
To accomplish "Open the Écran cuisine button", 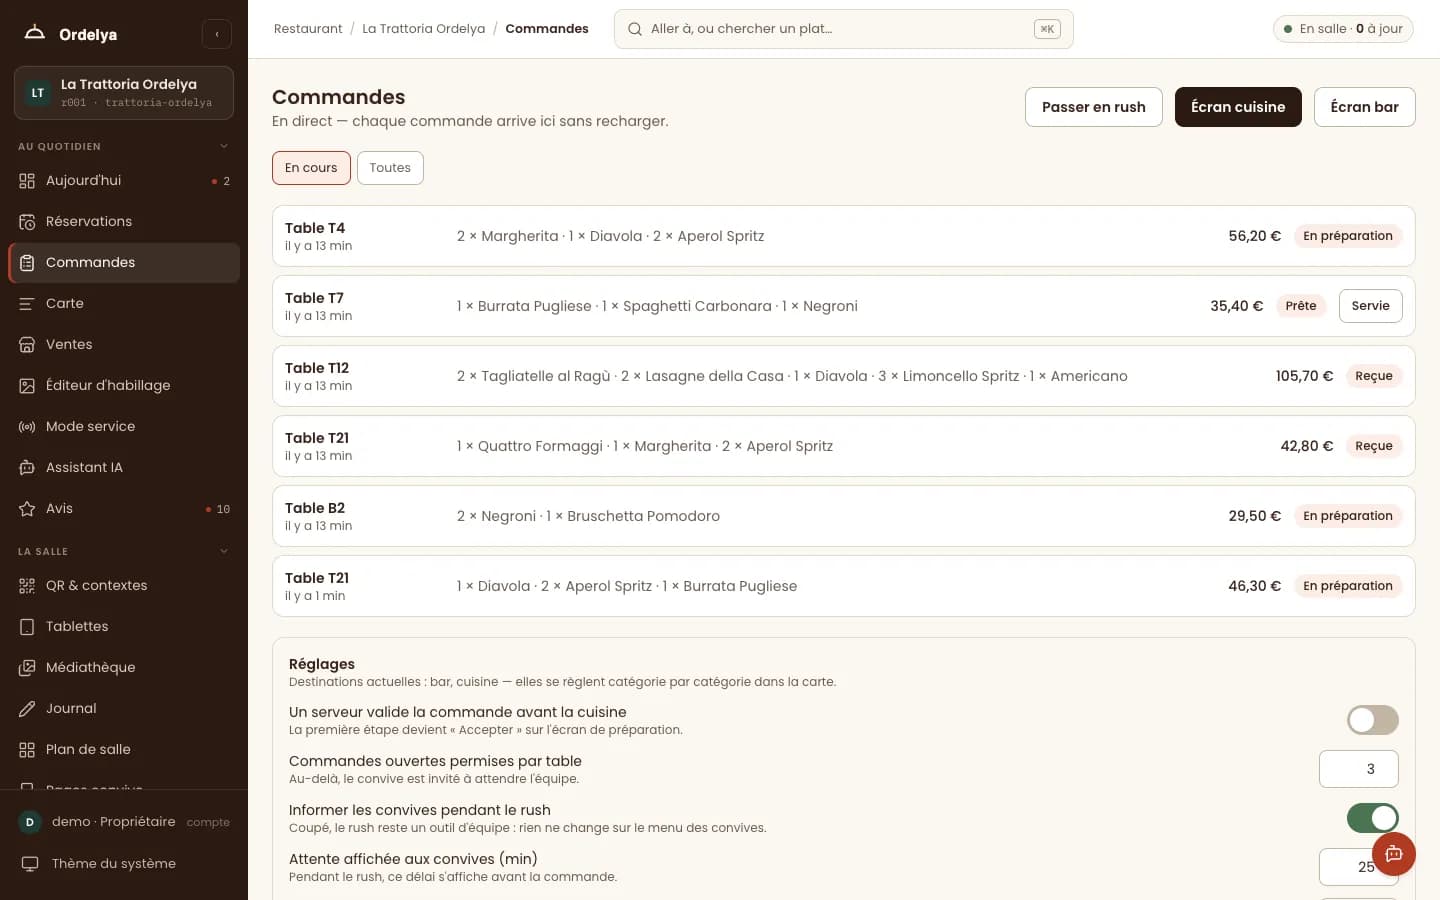I will [x=1238, y=107].
